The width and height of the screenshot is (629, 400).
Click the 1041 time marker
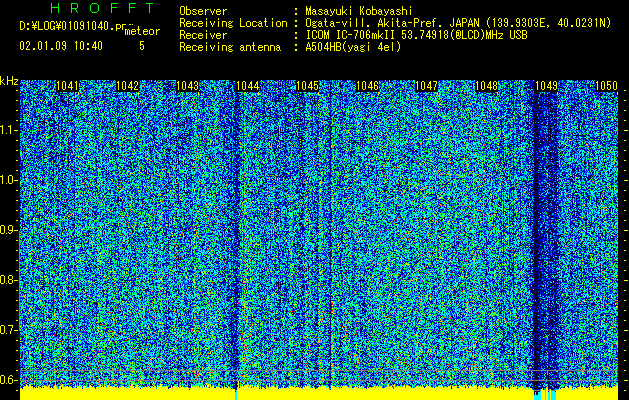67,86
